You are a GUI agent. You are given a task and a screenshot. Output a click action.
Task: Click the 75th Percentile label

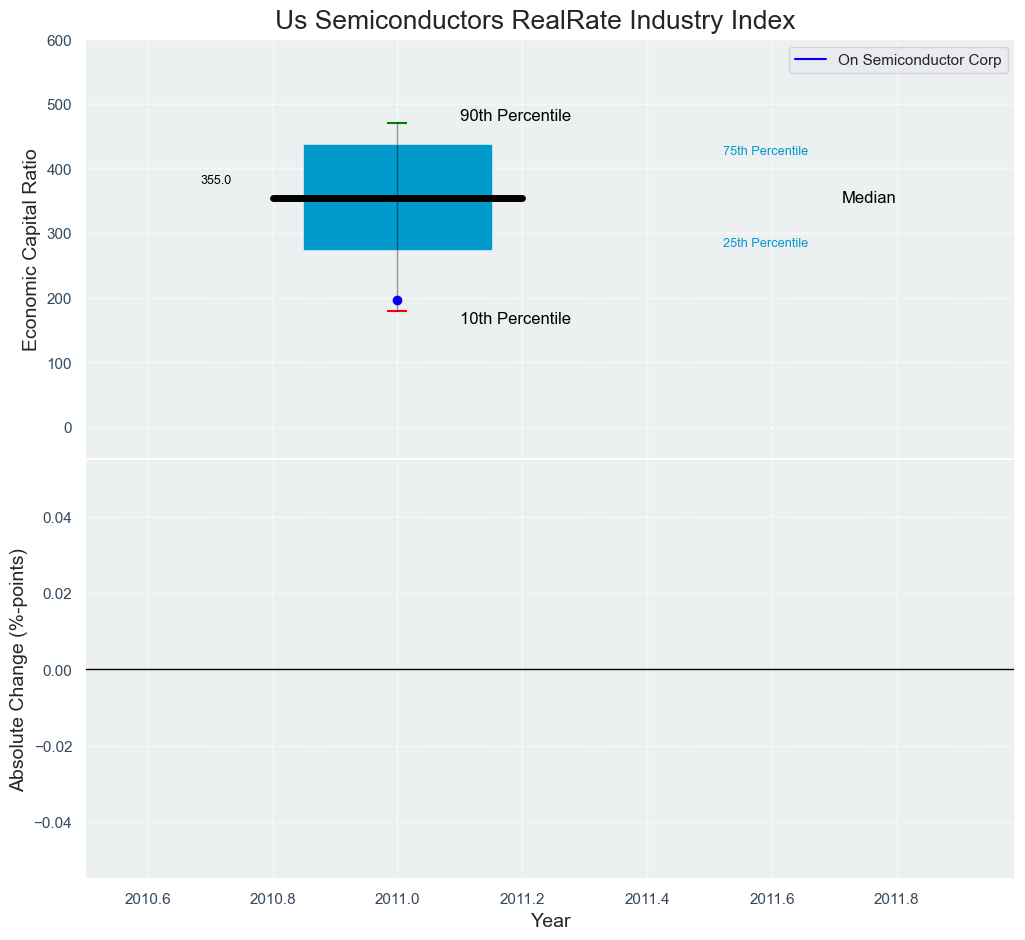click(x=765, y=151)
